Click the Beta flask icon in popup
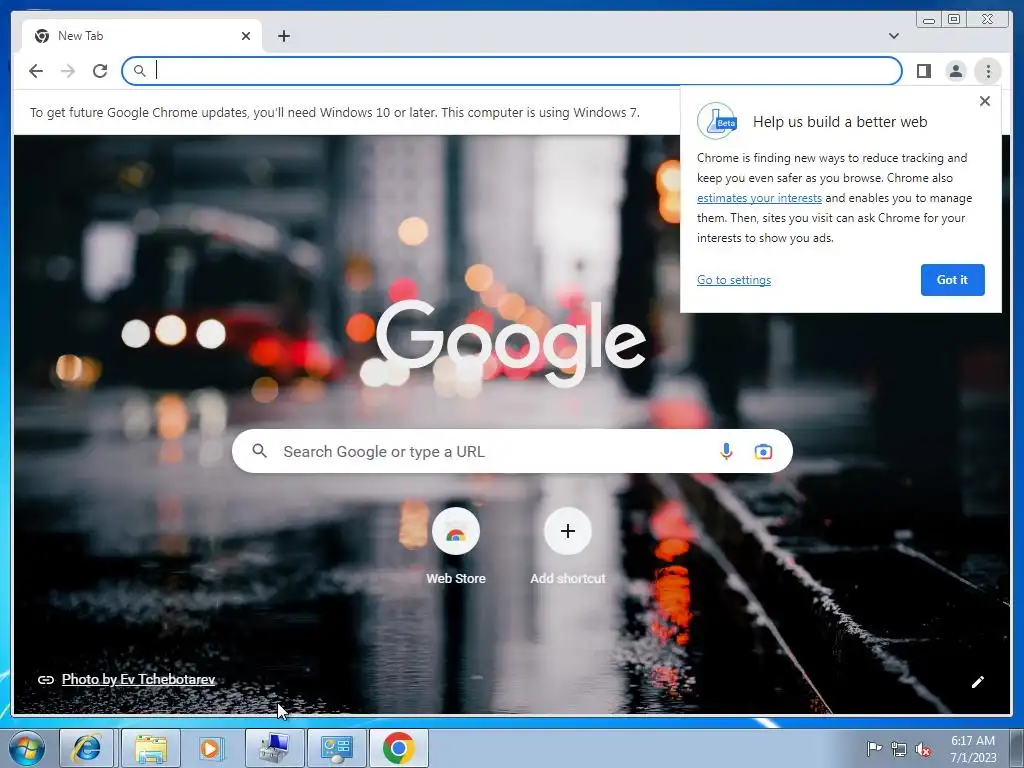Screen dimensions: 1024x768 click(x=717, y=121)
